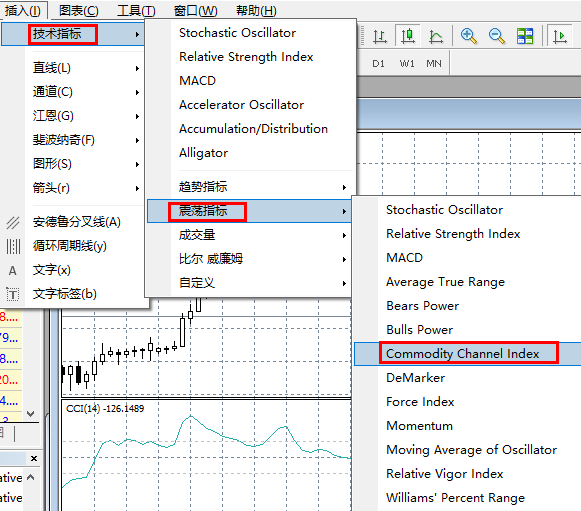Click the chart auto scroll icon
The width and height of the screenshot is (581, 511).
click(560, 36)
